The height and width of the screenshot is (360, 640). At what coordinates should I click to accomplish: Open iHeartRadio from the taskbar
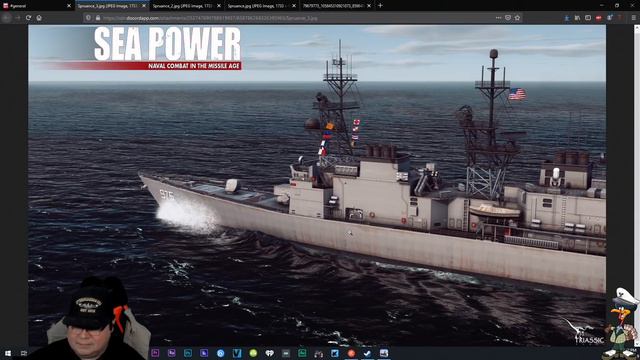[x=269, y=353]
